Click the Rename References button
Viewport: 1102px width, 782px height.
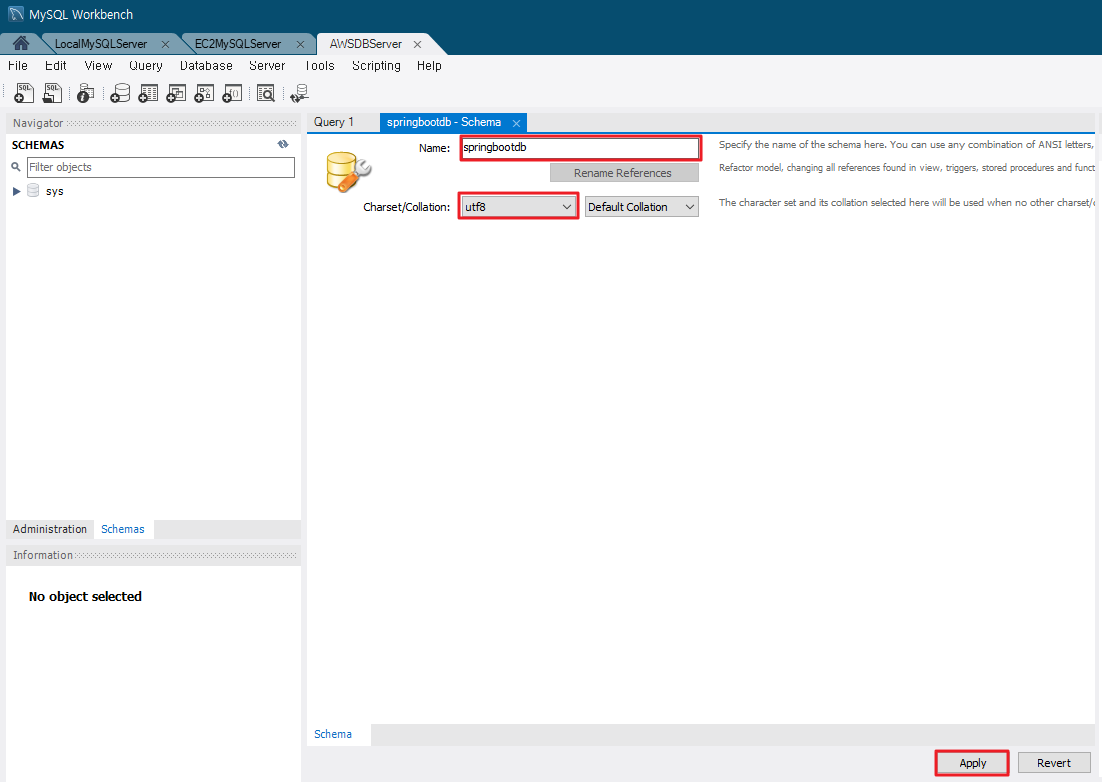[624, 173]
